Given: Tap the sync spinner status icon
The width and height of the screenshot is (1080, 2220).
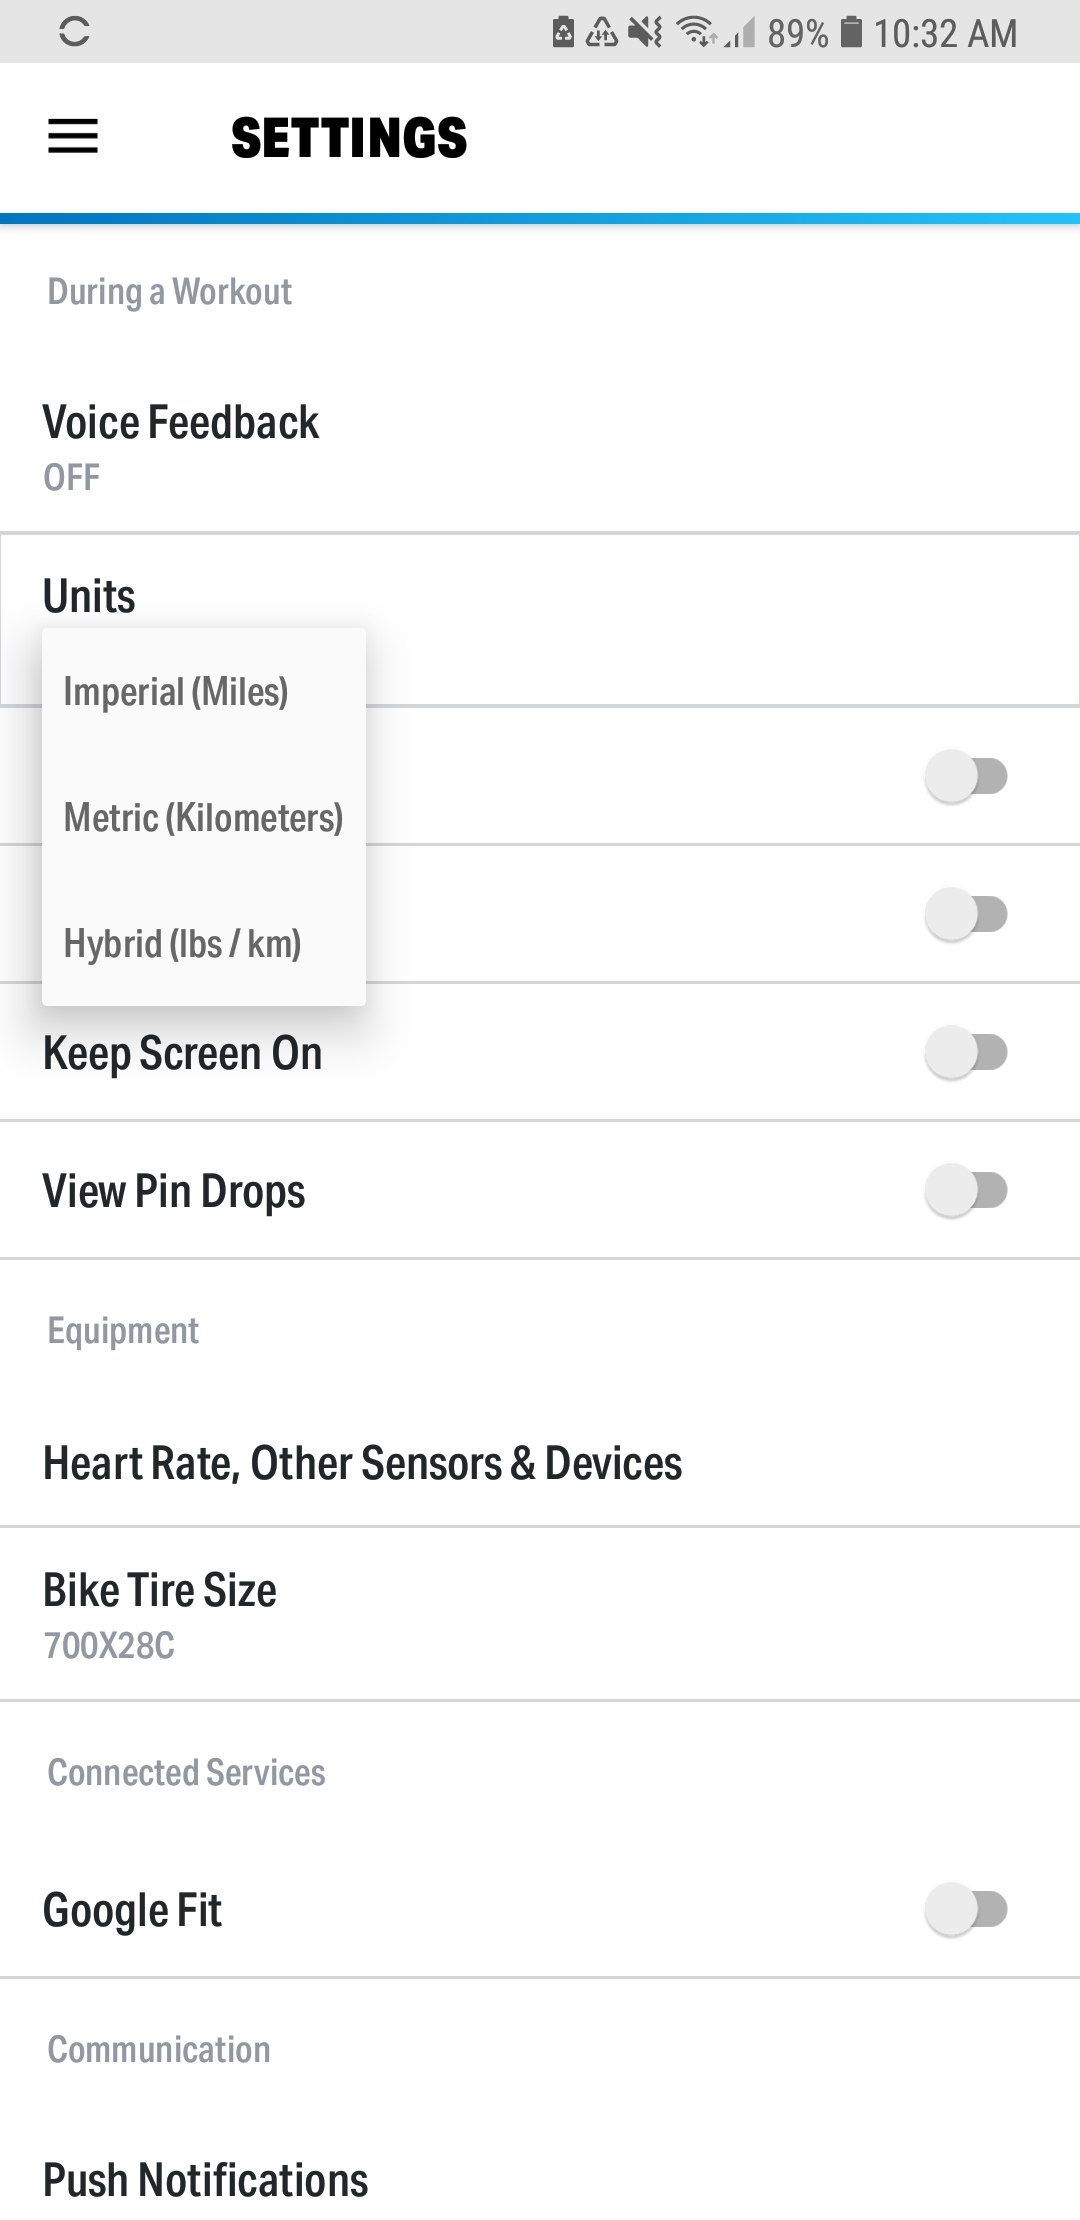Looking at the screenshot, I should coord(75,32).
